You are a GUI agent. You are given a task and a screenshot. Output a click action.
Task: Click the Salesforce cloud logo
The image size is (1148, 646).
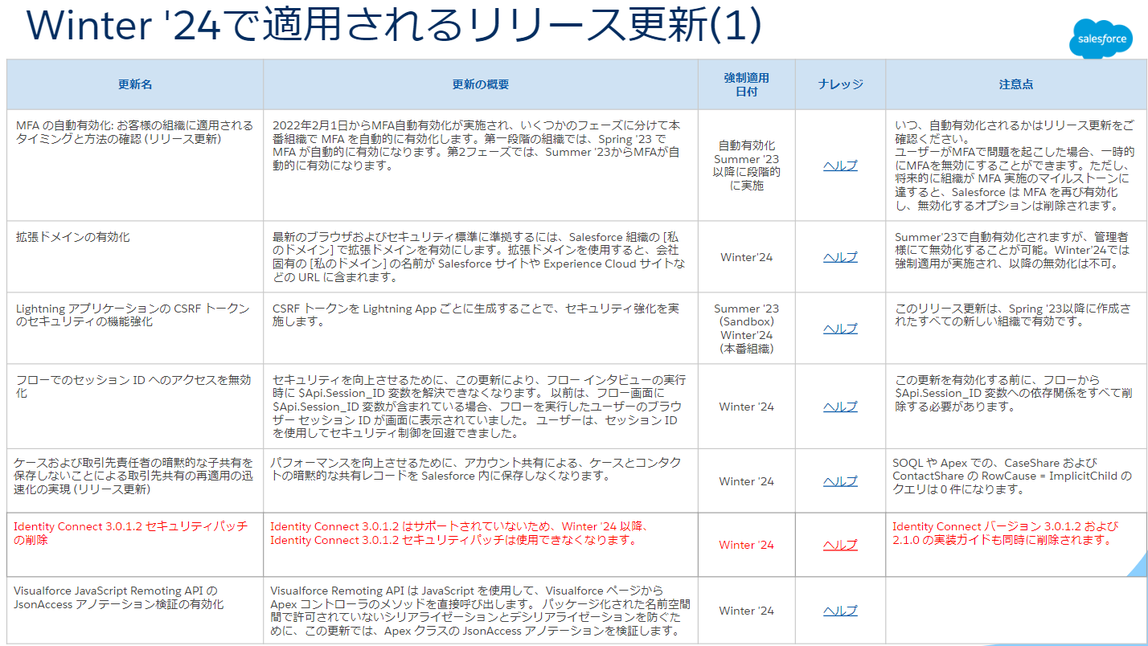pos(1101,39)
